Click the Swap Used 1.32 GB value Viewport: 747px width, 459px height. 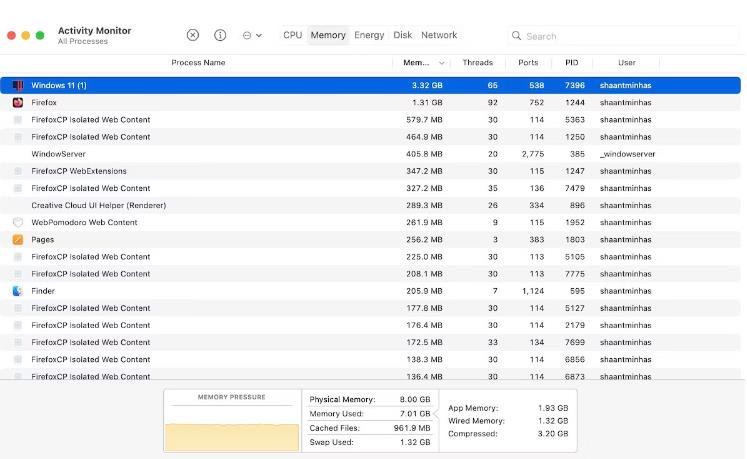point(415,442)
